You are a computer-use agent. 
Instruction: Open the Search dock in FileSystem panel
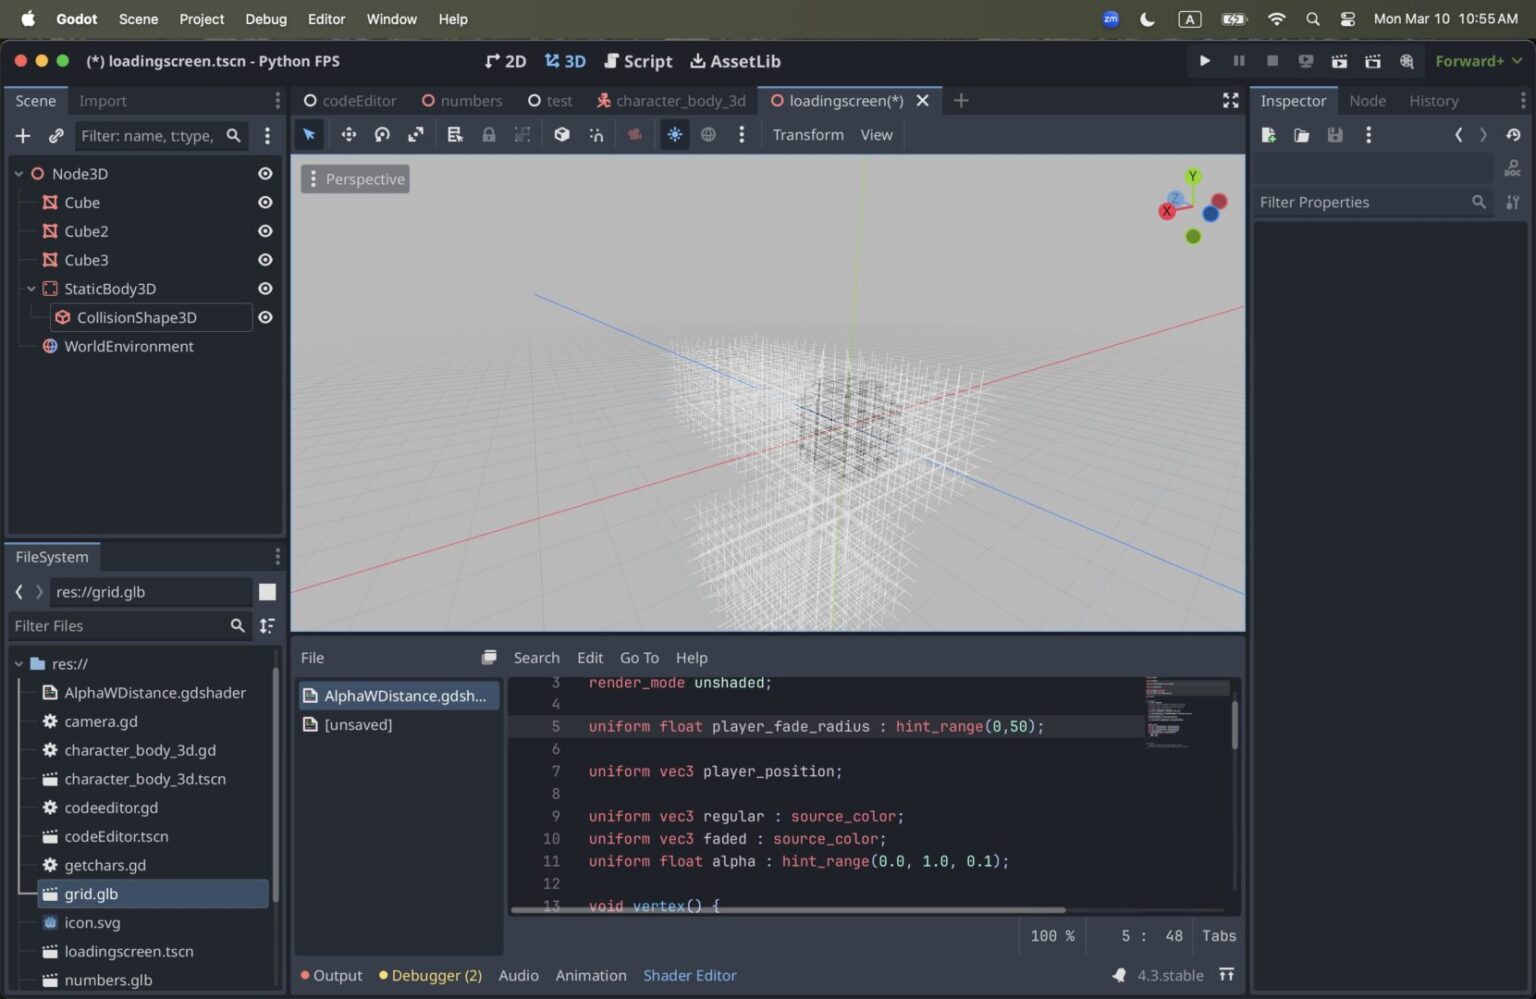click(x=237, y=625)
